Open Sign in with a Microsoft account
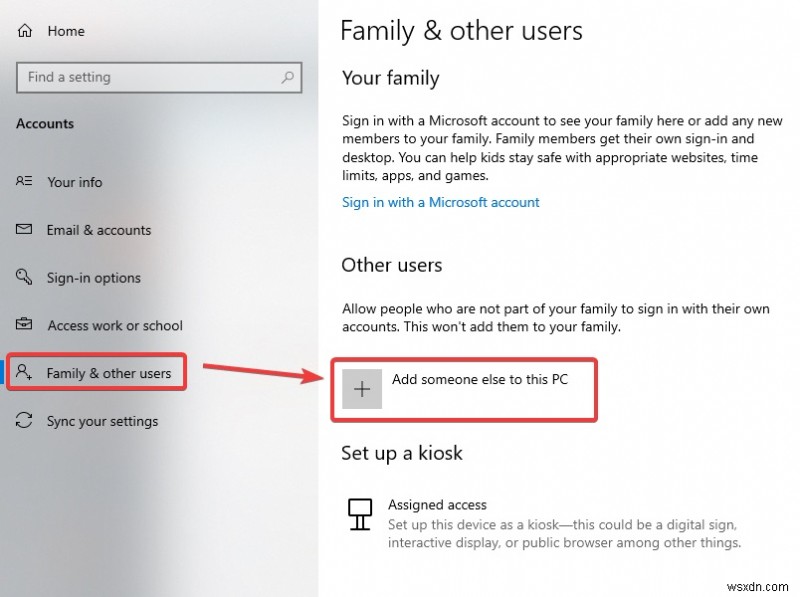The width and height of the screenshot is (800, 597). [x=441, y=201]
